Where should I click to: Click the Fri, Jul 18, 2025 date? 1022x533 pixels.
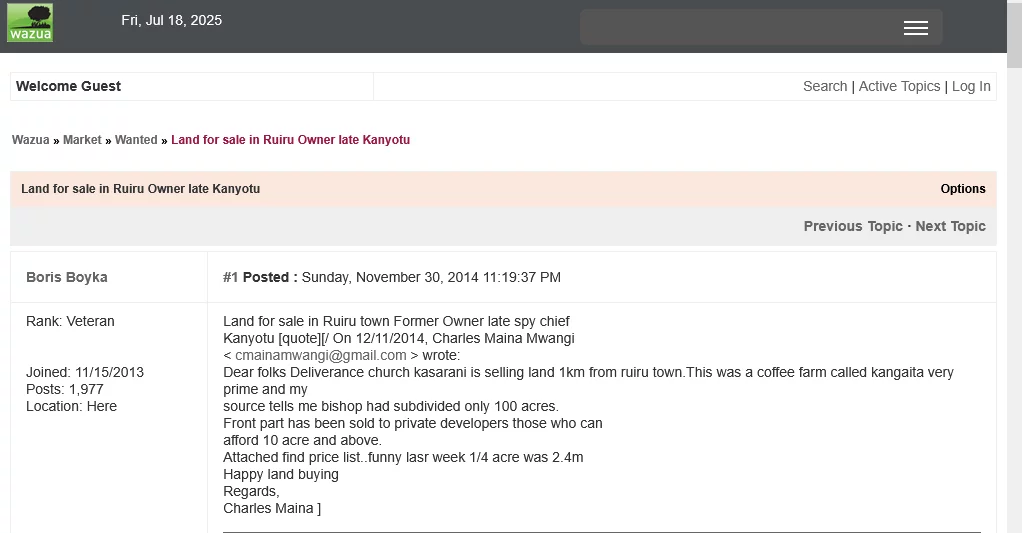pyautogui.click(x=171, y=20)
